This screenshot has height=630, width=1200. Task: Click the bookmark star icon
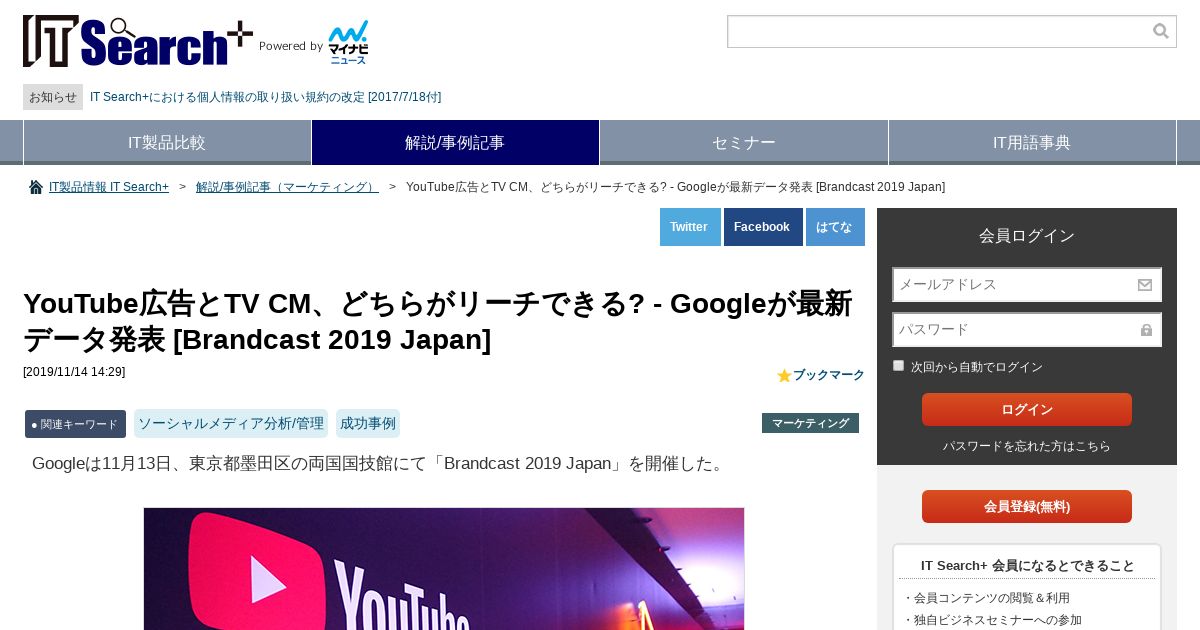(784, 375)
